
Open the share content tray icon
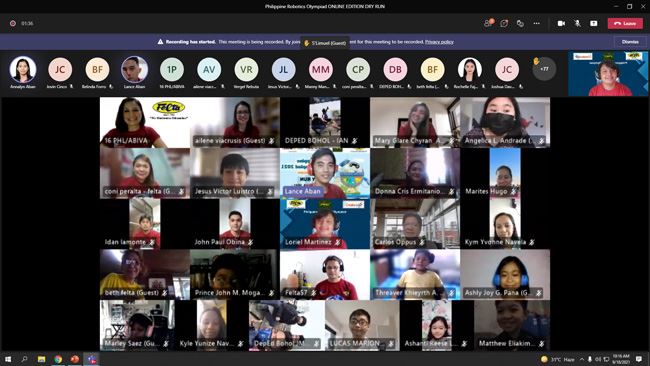coord(594,23)
